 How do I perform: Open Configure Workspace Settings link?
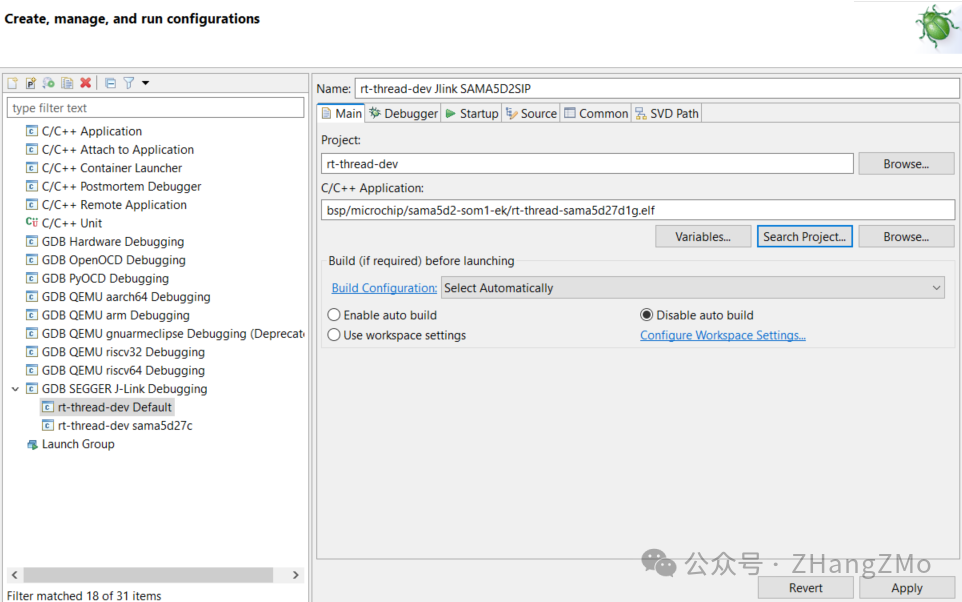coord(723,335)
